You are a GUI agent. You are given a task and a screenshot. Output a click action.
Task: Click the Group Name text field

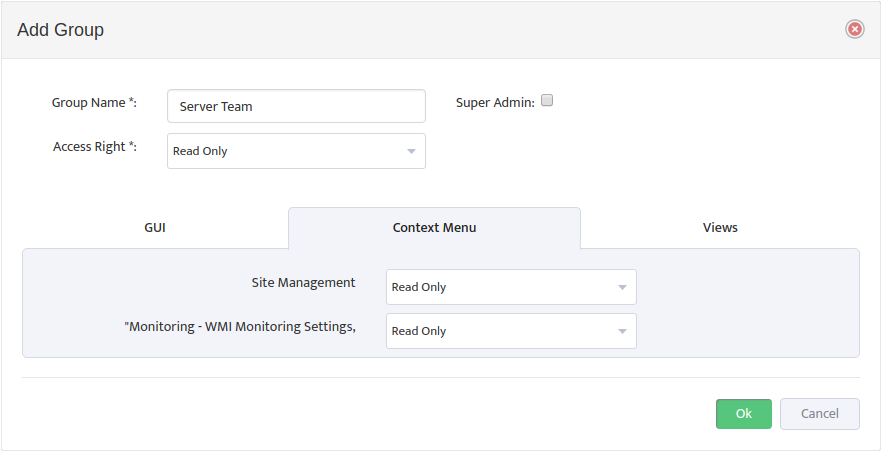click(296, 106)
